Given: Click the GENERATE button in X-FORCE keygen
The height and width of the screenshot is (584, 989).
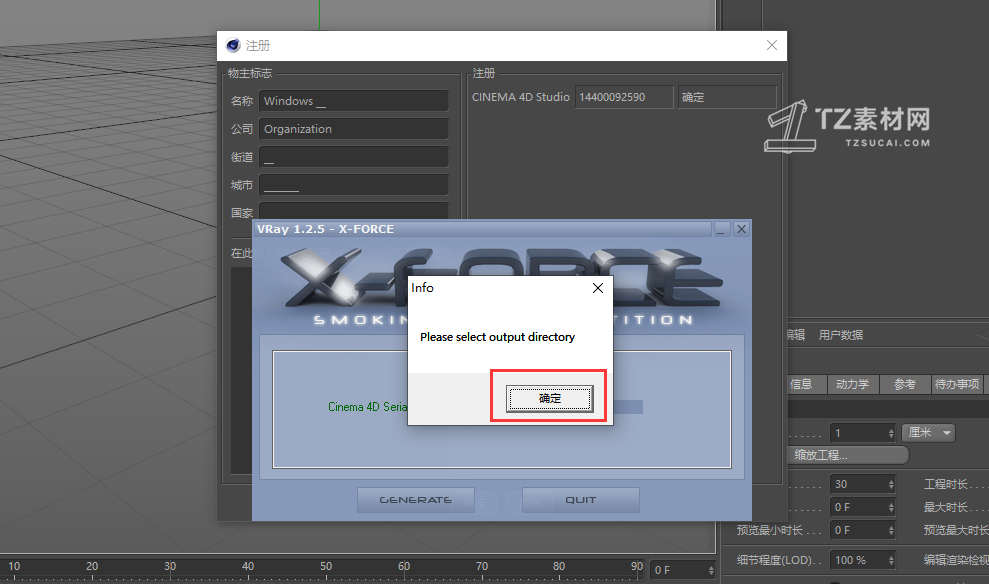Looking at the screenshot, I should [x=416, y=499].
